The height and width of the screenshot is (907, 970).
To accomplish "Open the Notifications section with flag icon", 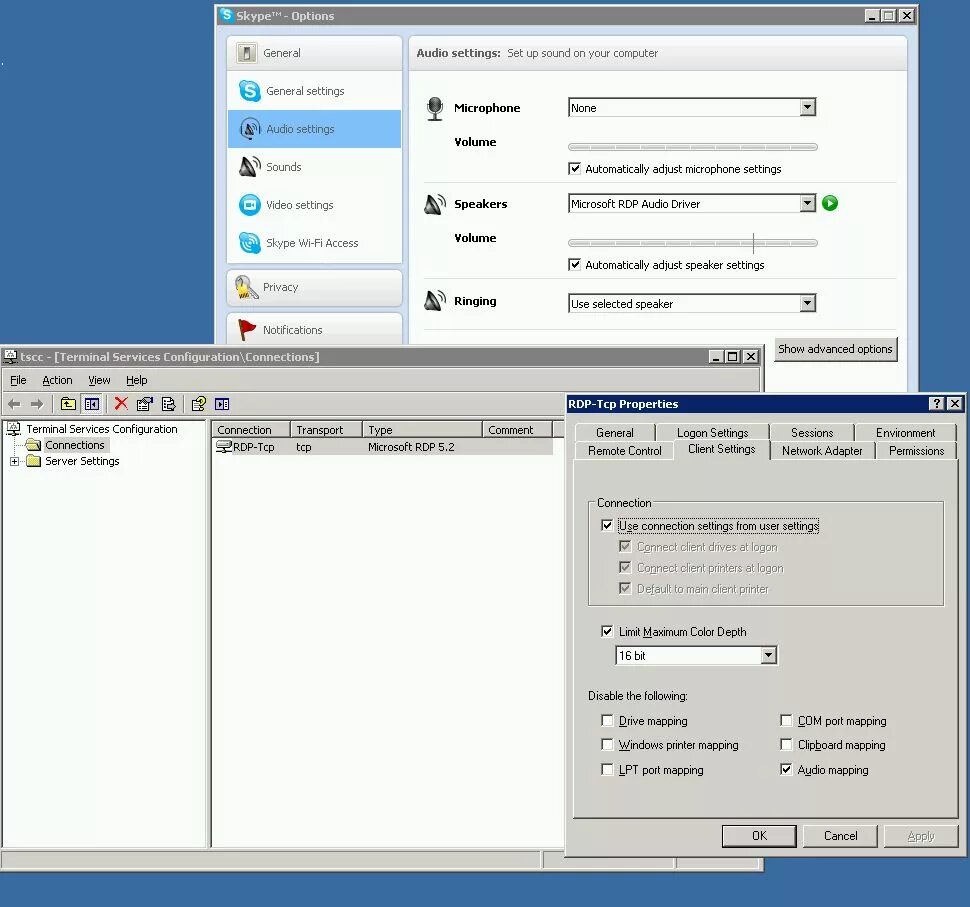I will [314, 329].
